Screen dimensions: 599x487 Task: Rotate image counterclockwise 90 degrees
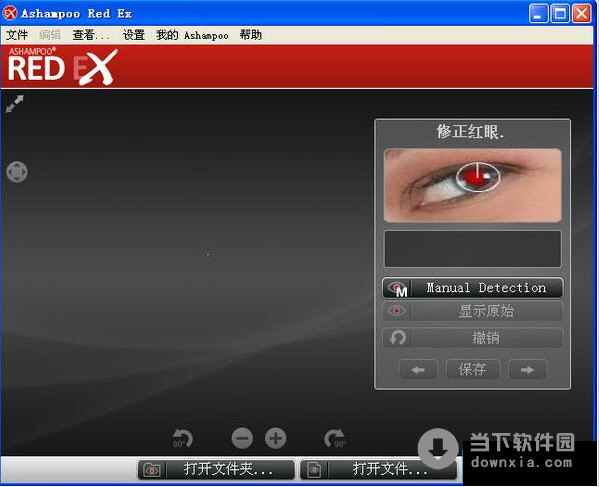click(x=183, y=438)
